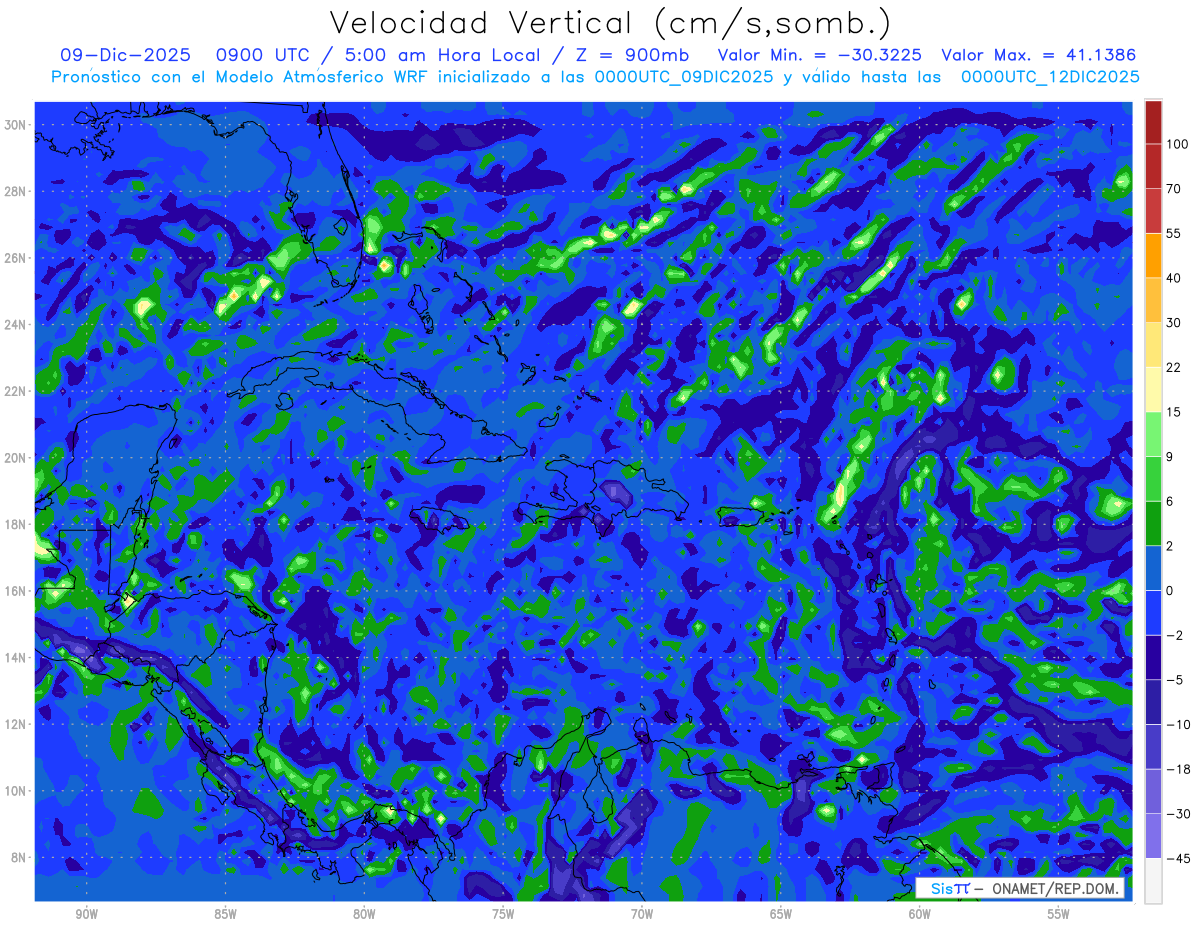Click the "22" colorbar label
The height and width of the screenshot is (927, 1200).
(x=1173, y=367)
